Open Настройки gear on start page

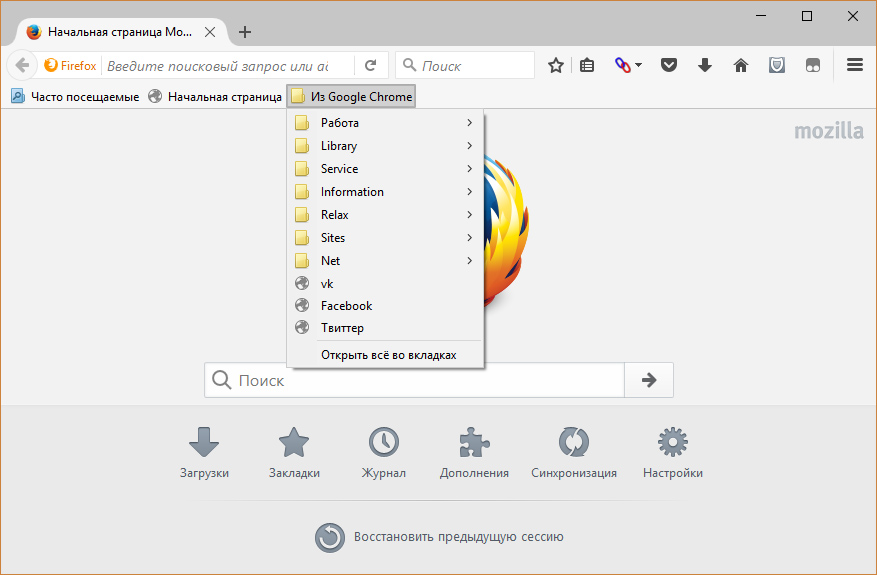click(673, 453)
